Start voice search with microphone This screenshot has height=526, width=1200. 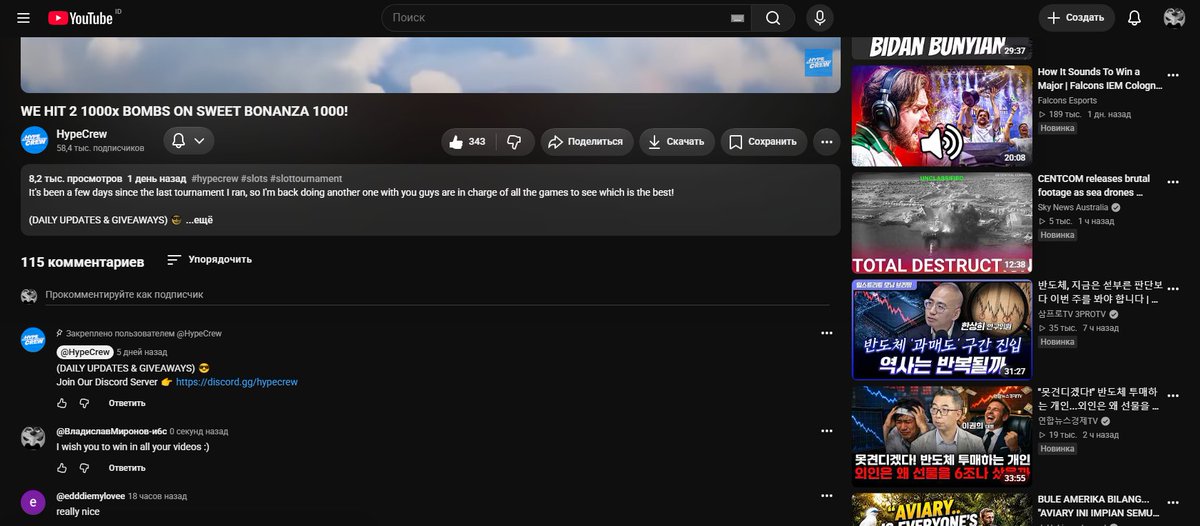coord(820,18)
